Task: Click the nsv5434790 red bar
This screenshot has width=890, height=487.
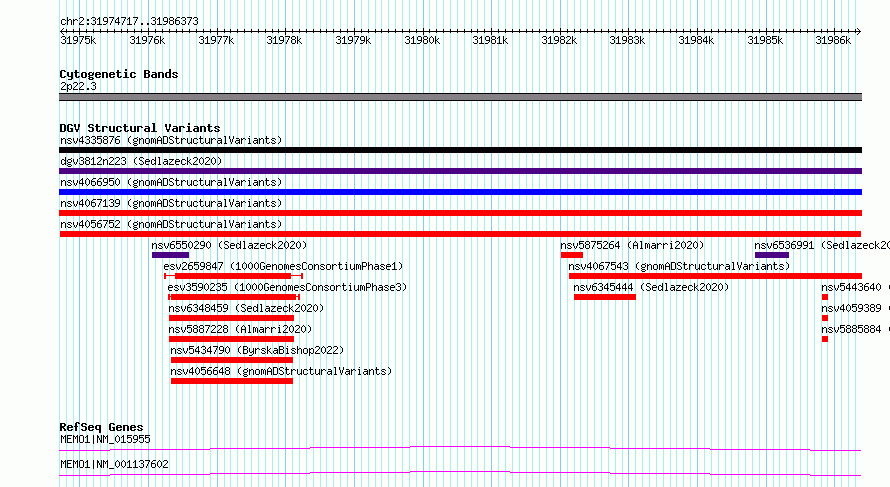Action: [x=232, y=360]
